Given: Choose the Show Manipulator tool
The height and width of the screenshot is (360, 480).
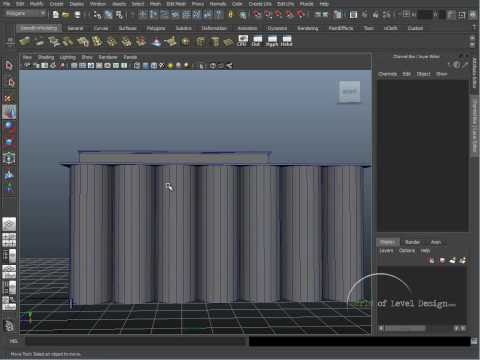Looking at the screenshot, I should click(9, 188).
